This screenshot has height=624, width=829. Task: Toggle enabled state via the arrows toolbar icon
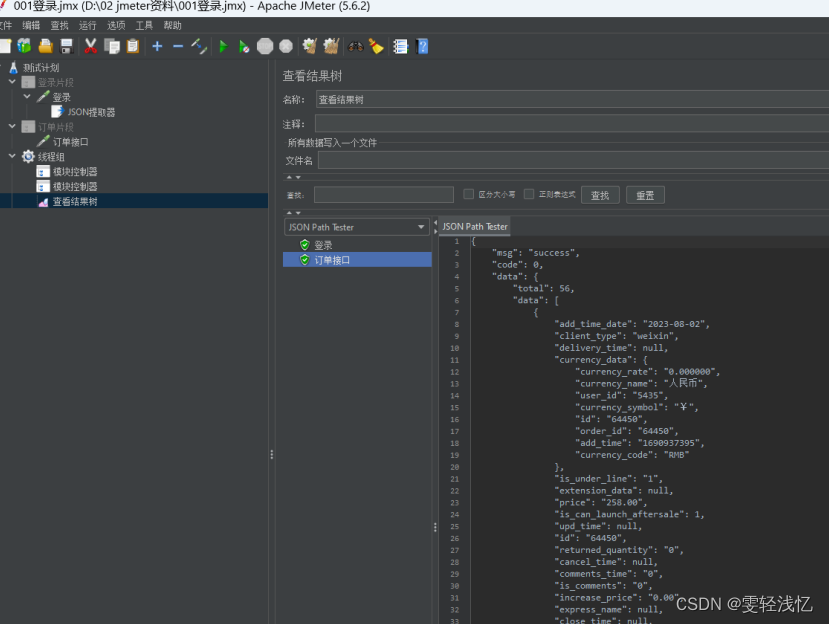point(199,47)
